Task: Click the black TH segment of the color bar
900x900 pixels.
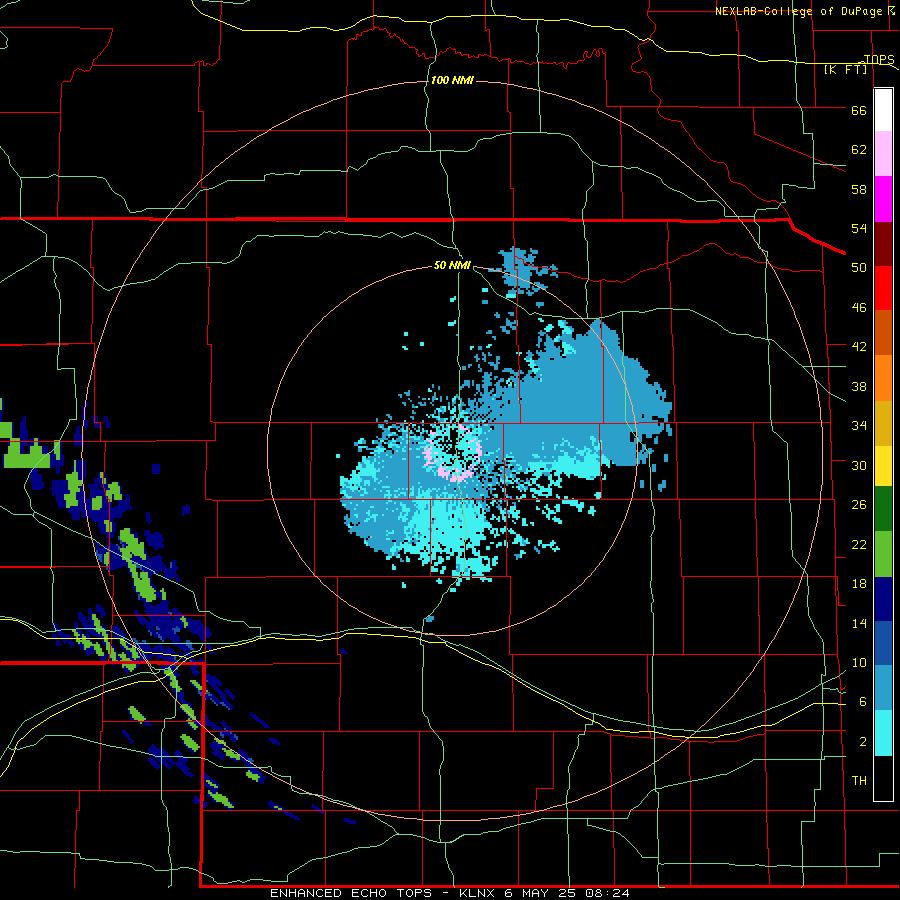Action: [x=883, y=778]
